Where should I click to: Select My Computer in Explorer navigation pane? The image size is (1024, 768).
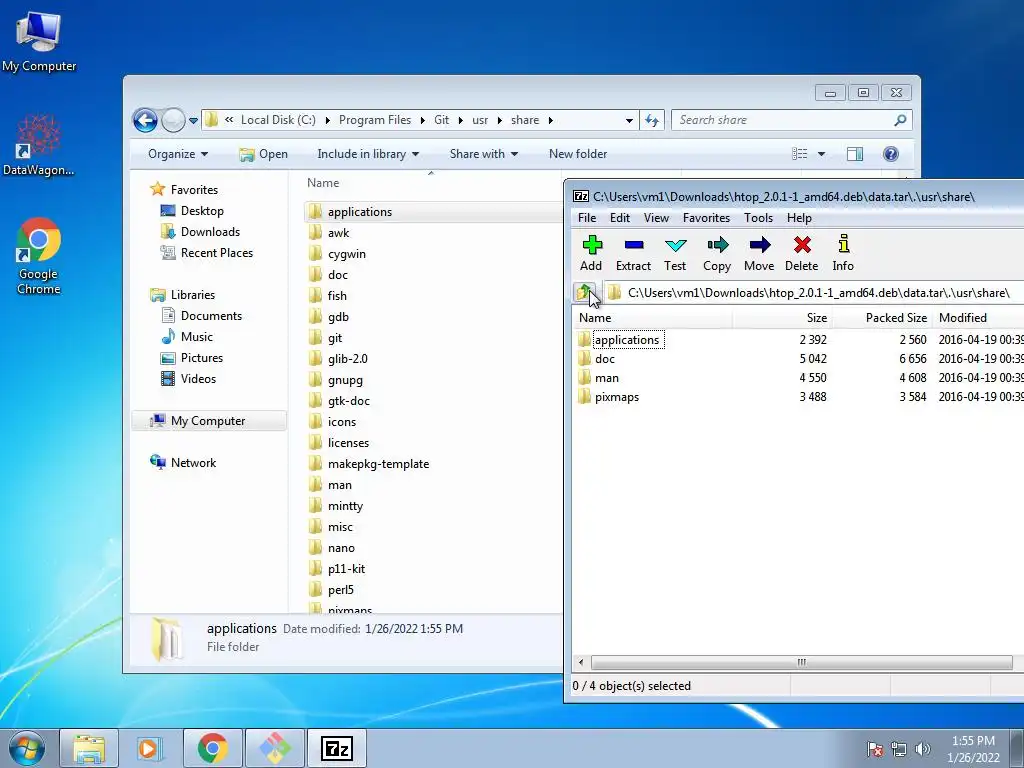(208, 421)
